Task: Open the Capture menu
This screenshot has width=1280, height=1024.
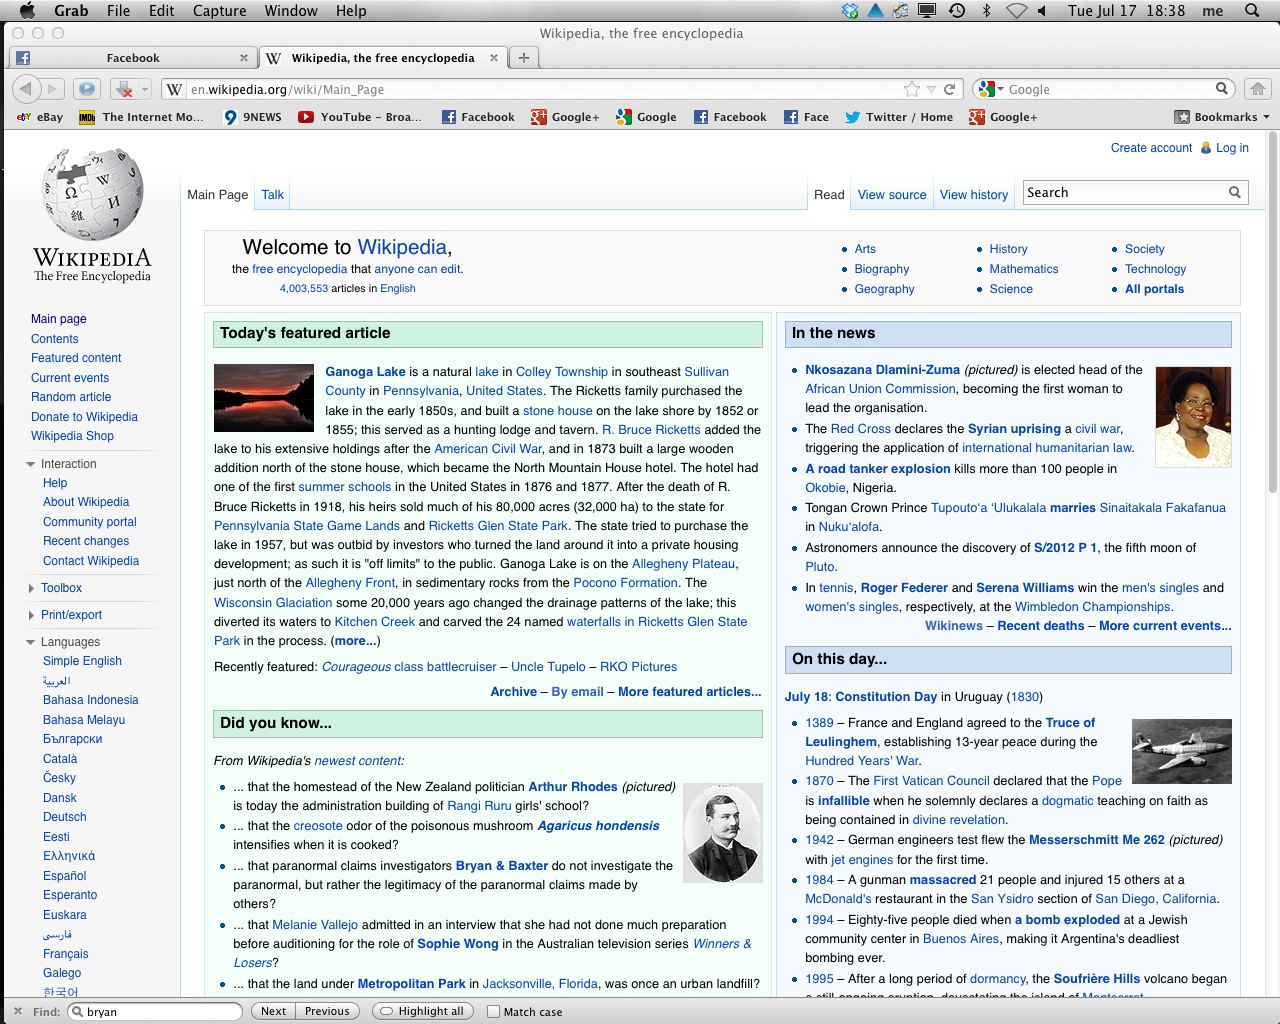Action: point(219,10)
